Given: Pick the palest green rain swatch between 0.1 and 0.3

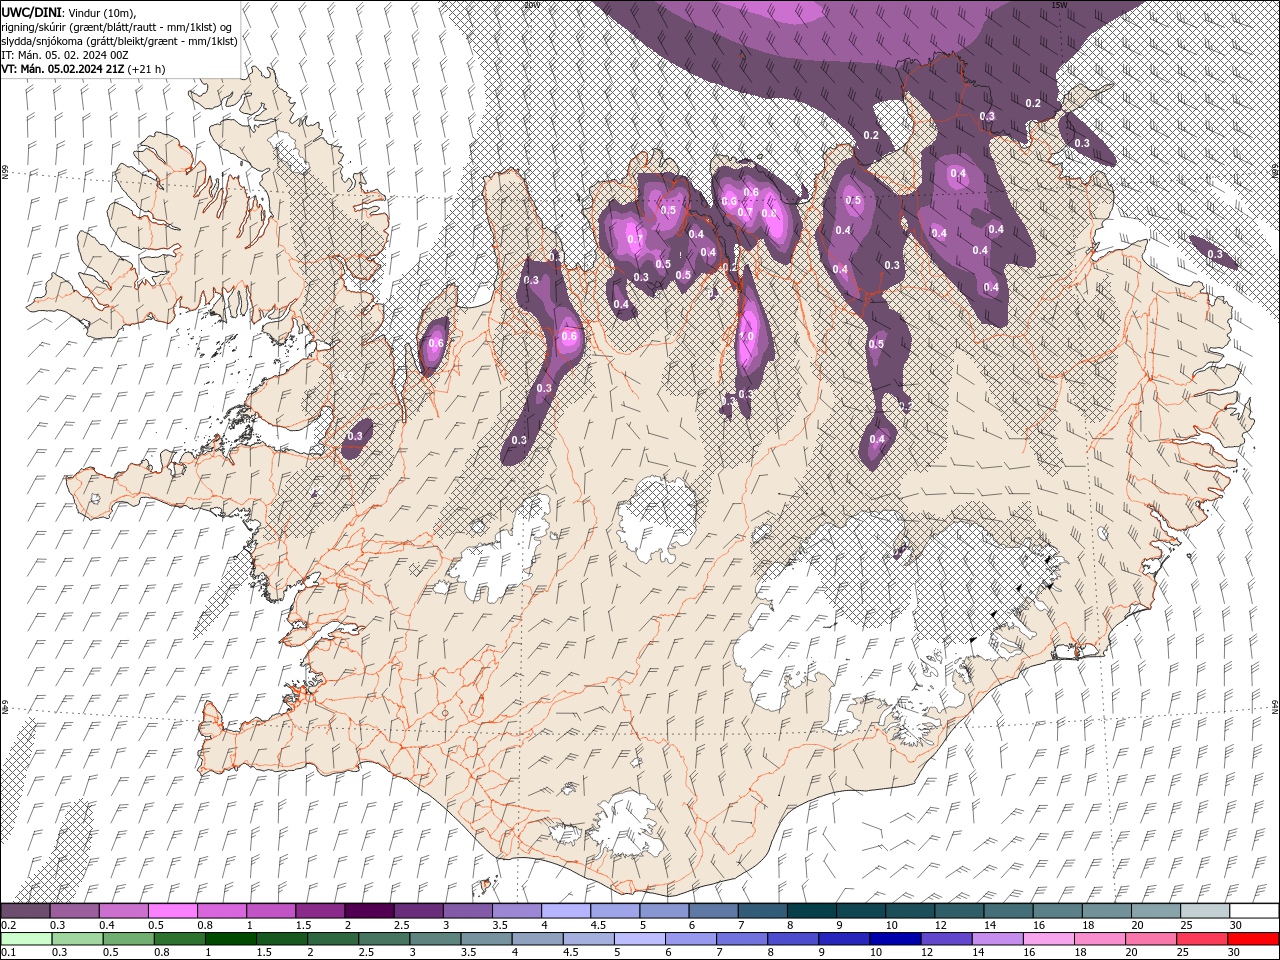Looking at the screenshot, I should [x=25, y=939].
